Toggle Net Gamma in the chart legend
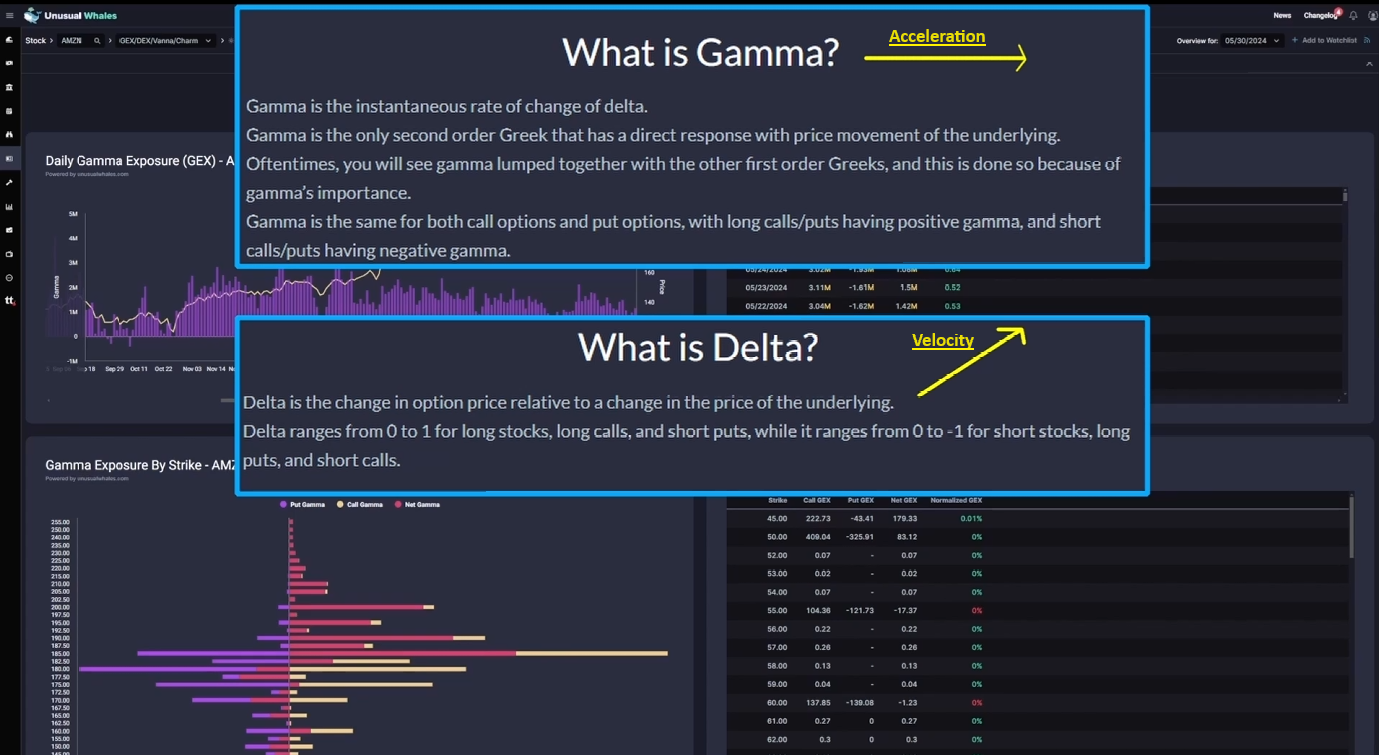1379x755 pixels. [418, 504]
